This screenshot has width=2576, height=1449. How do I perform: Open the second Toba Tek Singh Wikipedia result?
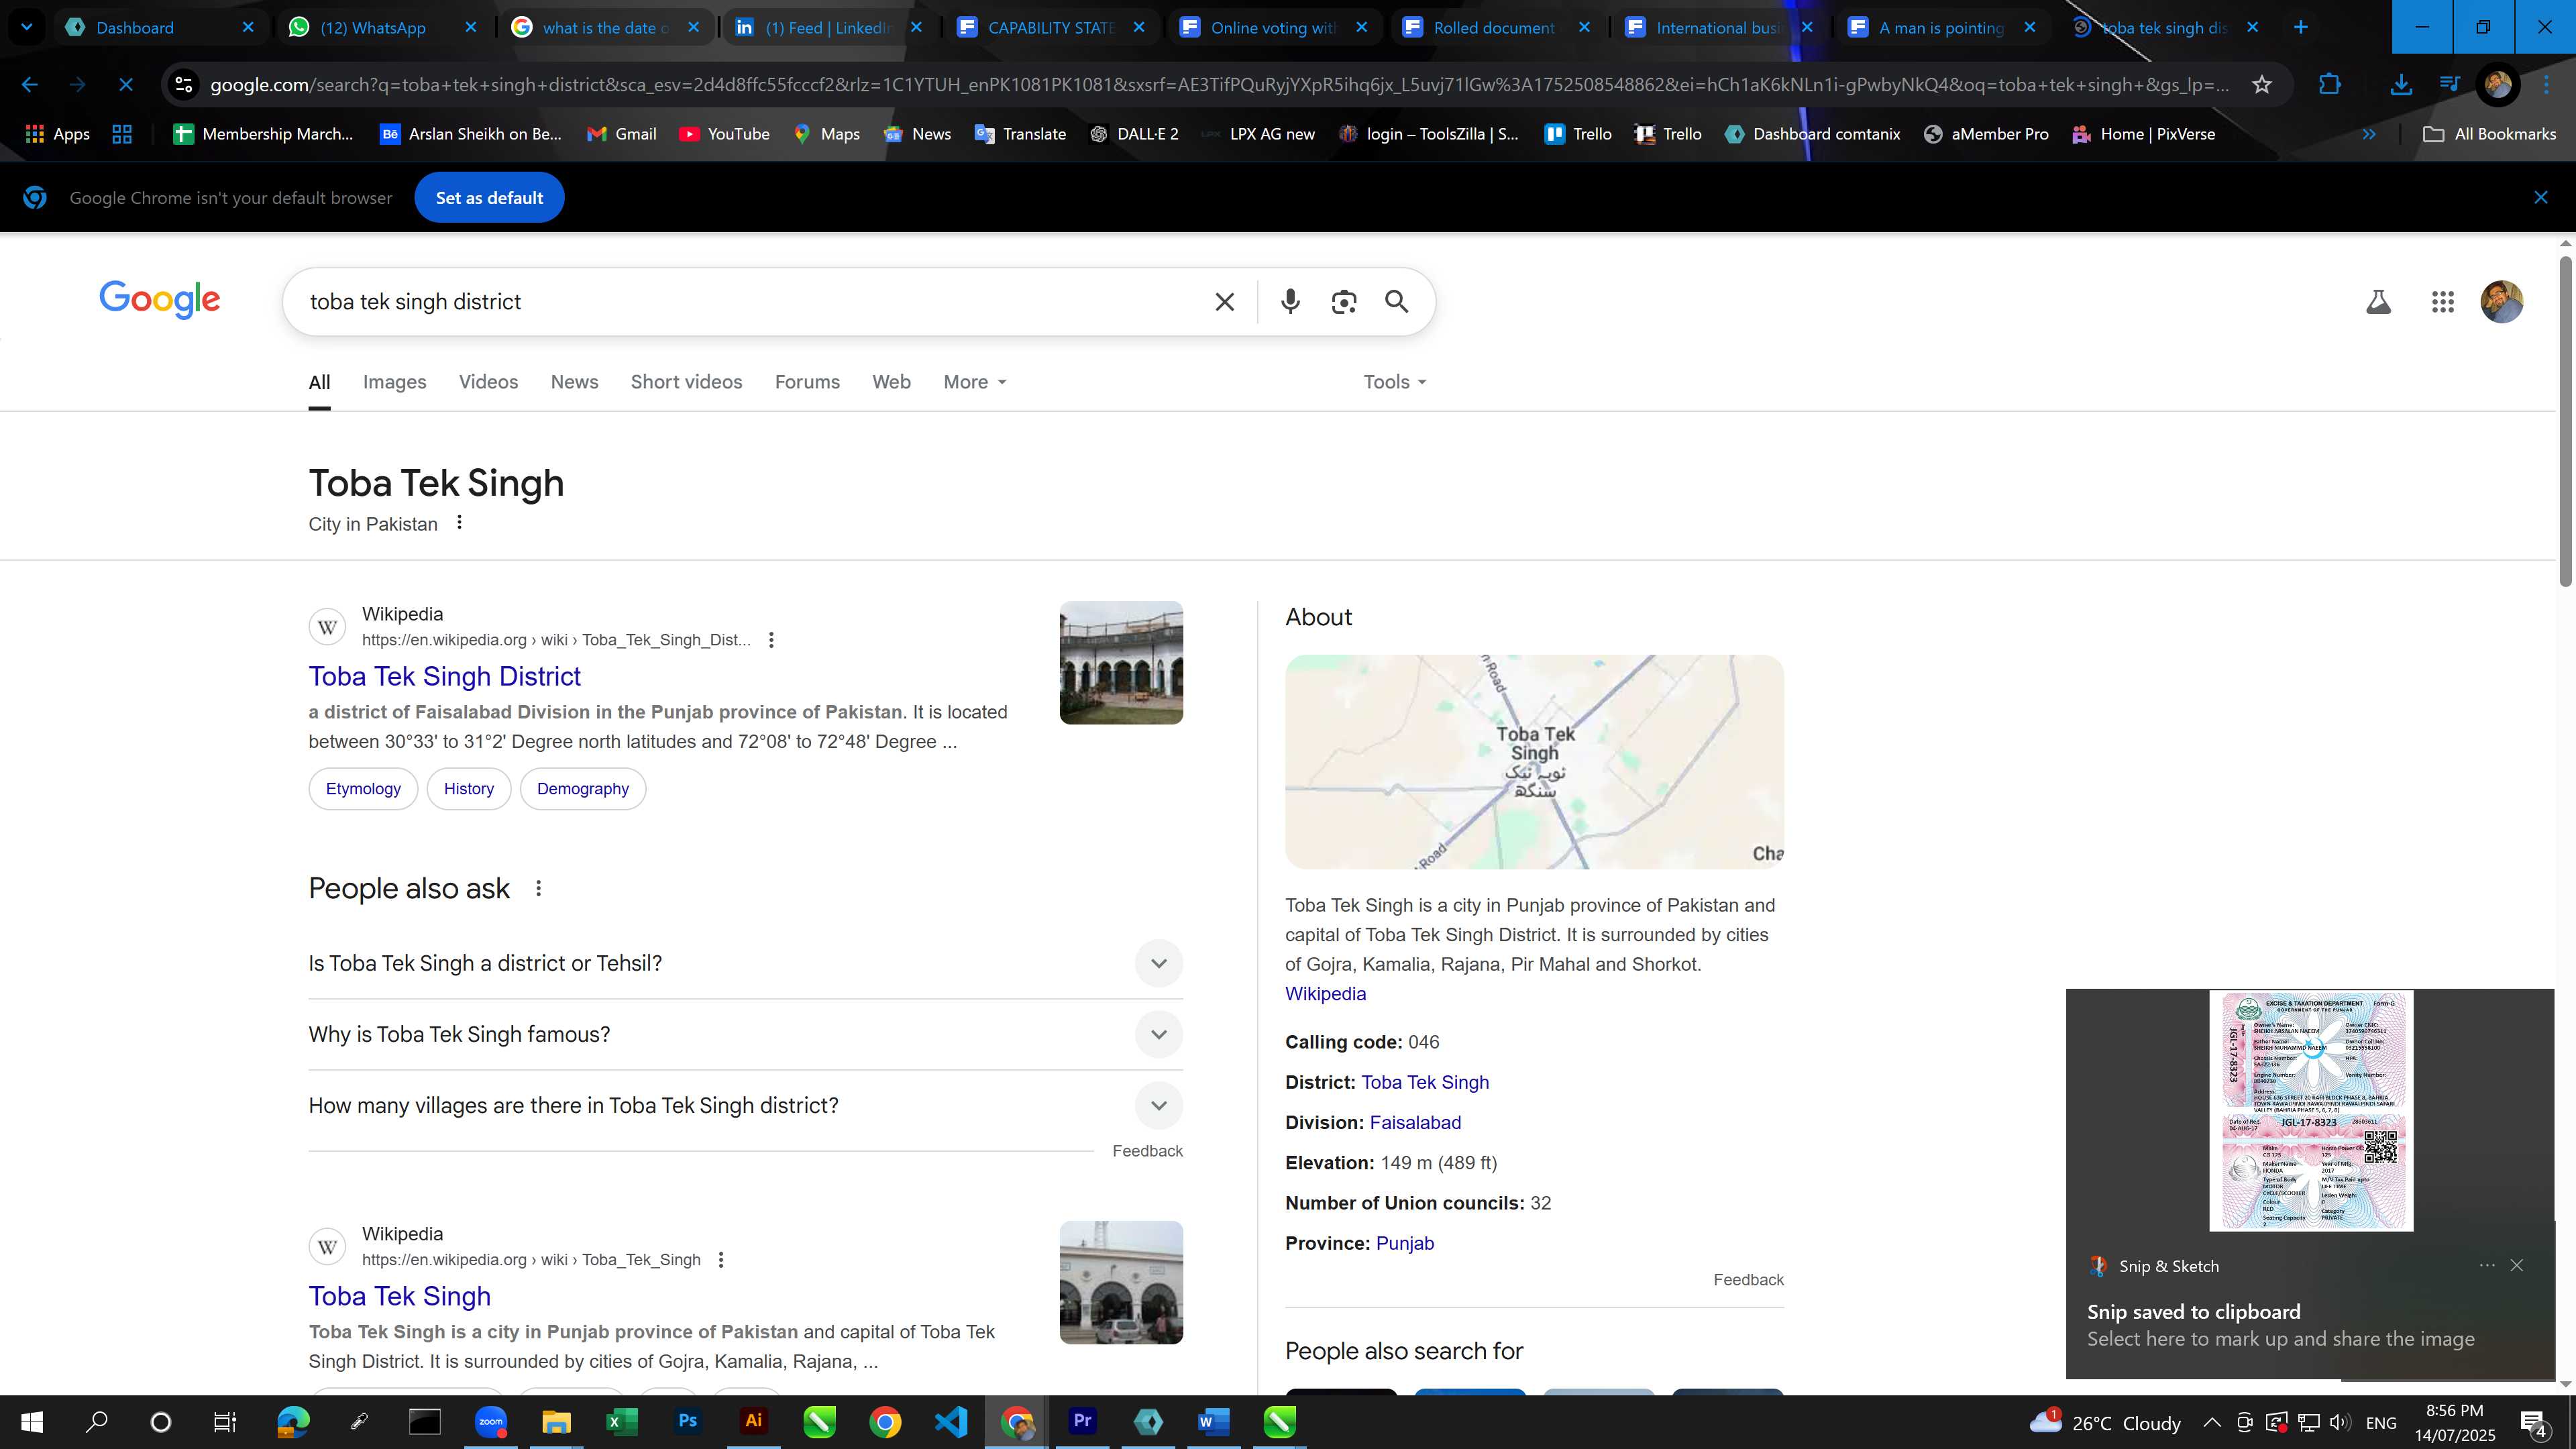[399, 1297]
